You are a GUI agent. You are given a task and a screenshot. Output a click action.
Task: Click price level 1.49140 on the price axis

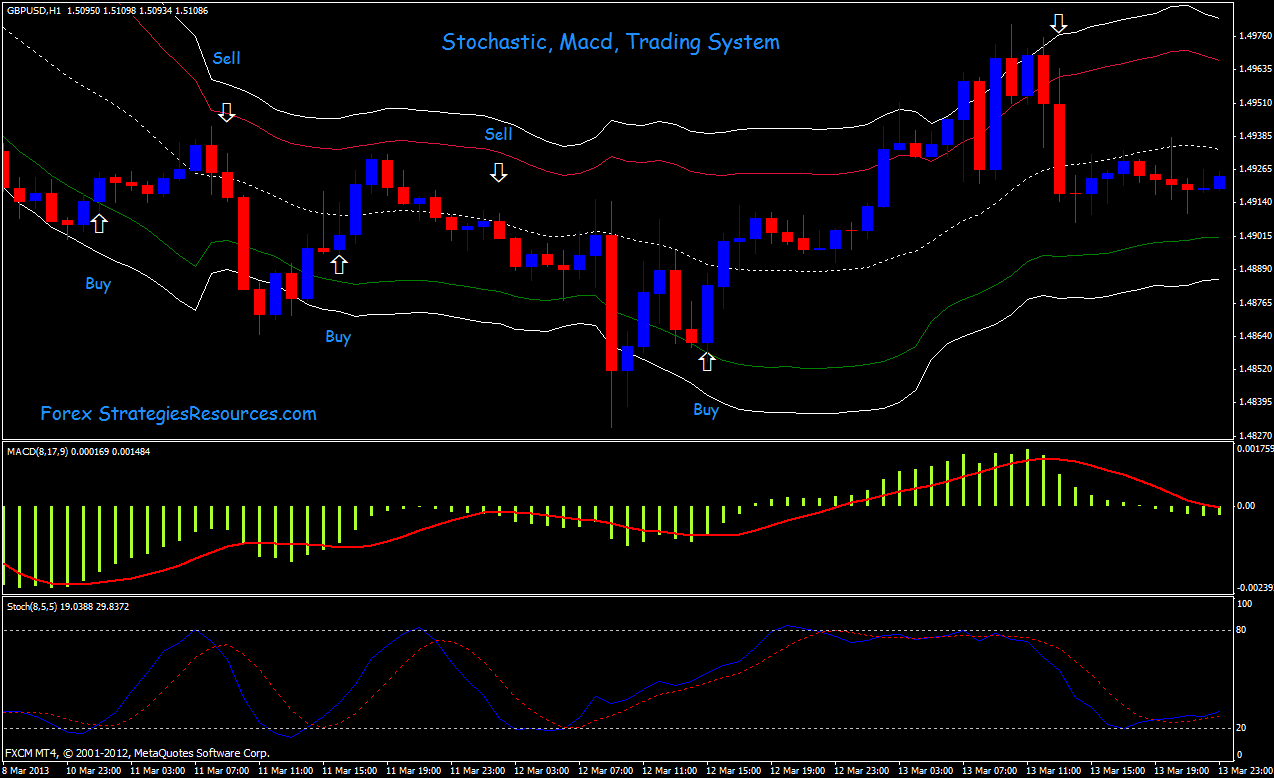tap(1254, 202)
